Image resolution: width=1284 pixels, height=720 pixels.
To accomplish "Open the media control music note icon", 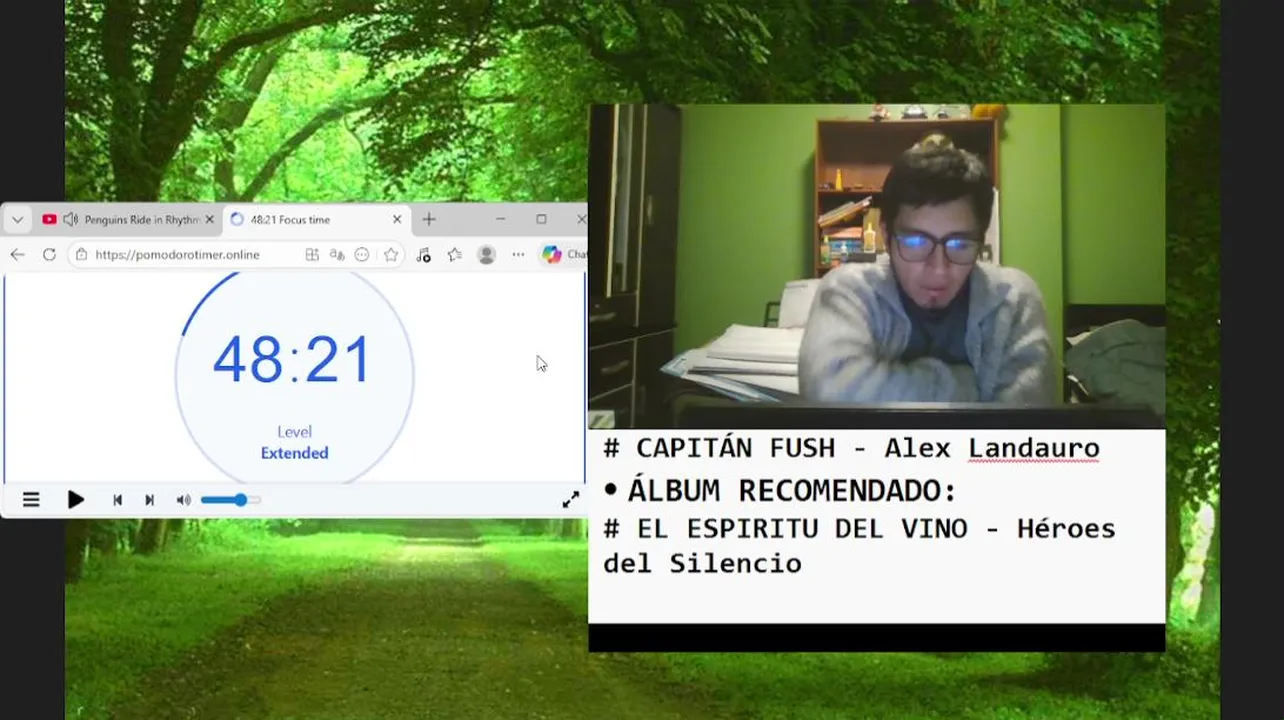I will click(x=423, y=255).
